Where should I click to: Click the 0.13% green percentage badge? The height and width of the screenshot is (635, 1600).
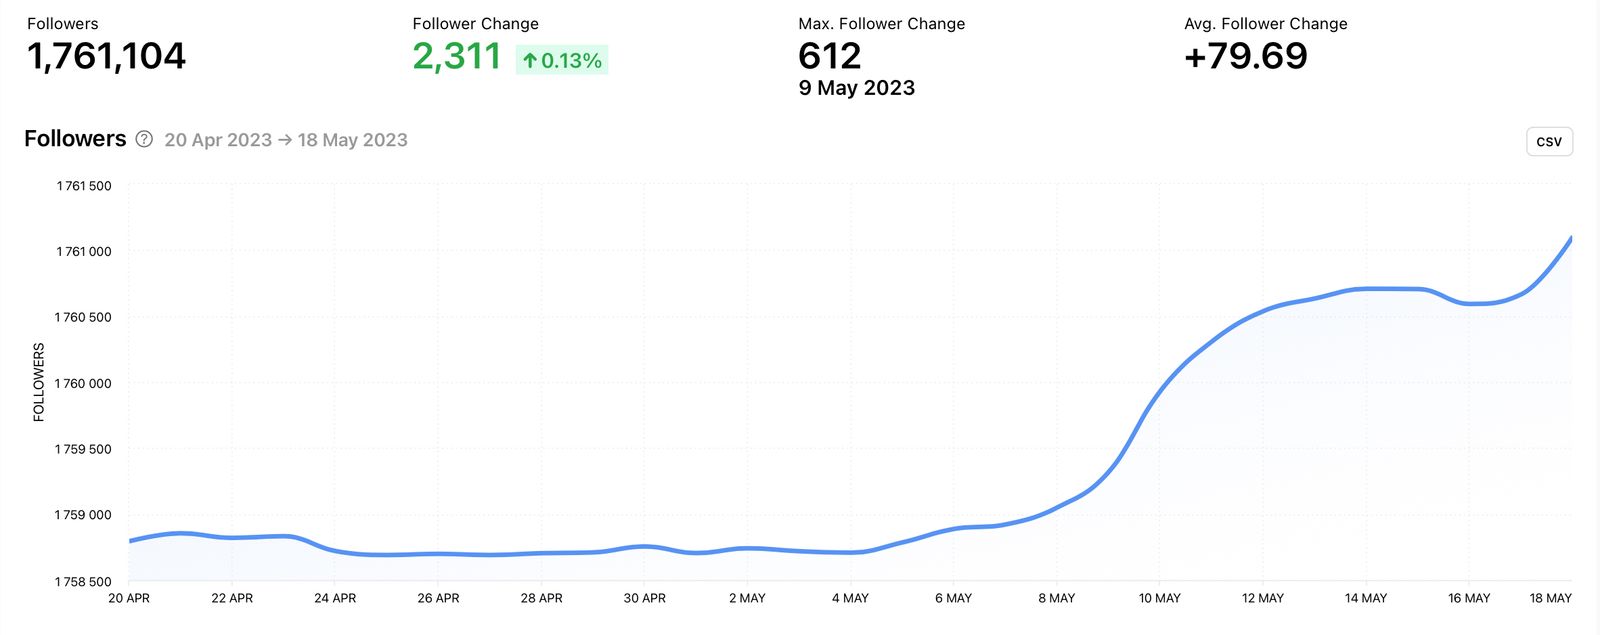[562, 60]
